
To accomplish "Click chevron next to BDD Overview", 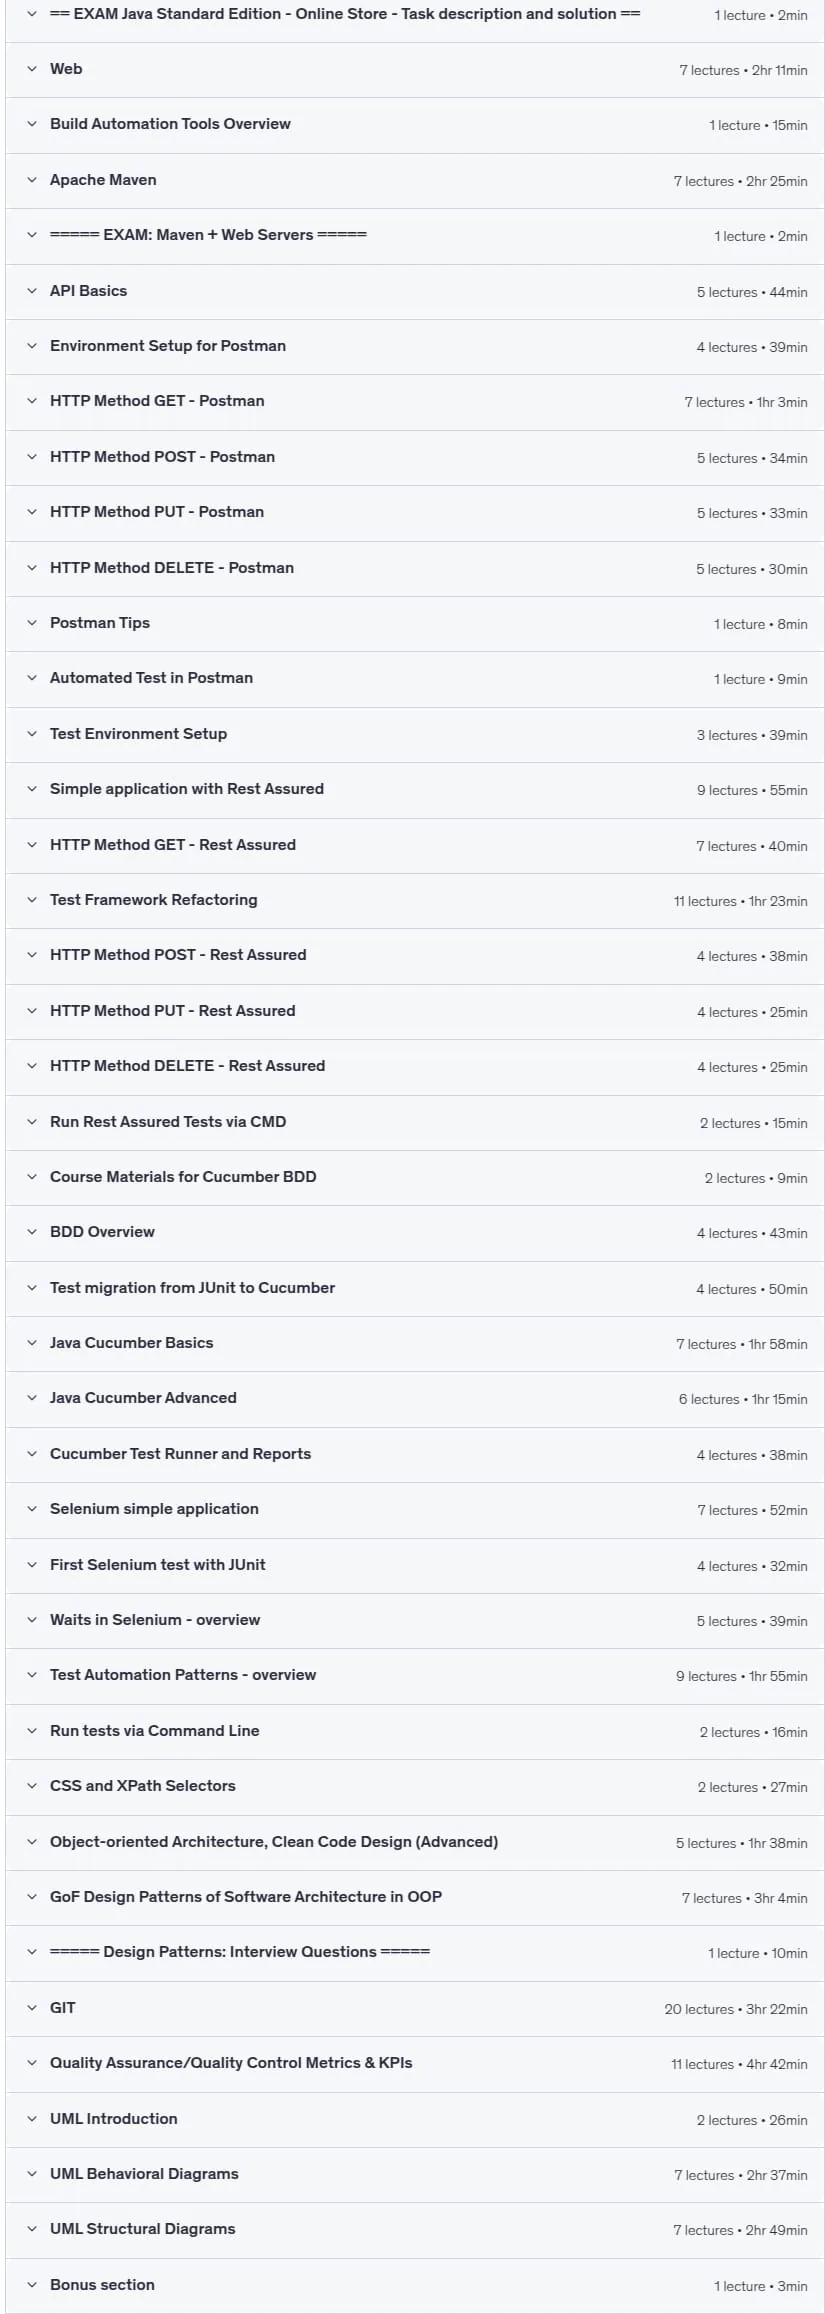I will pos(31,1232).
